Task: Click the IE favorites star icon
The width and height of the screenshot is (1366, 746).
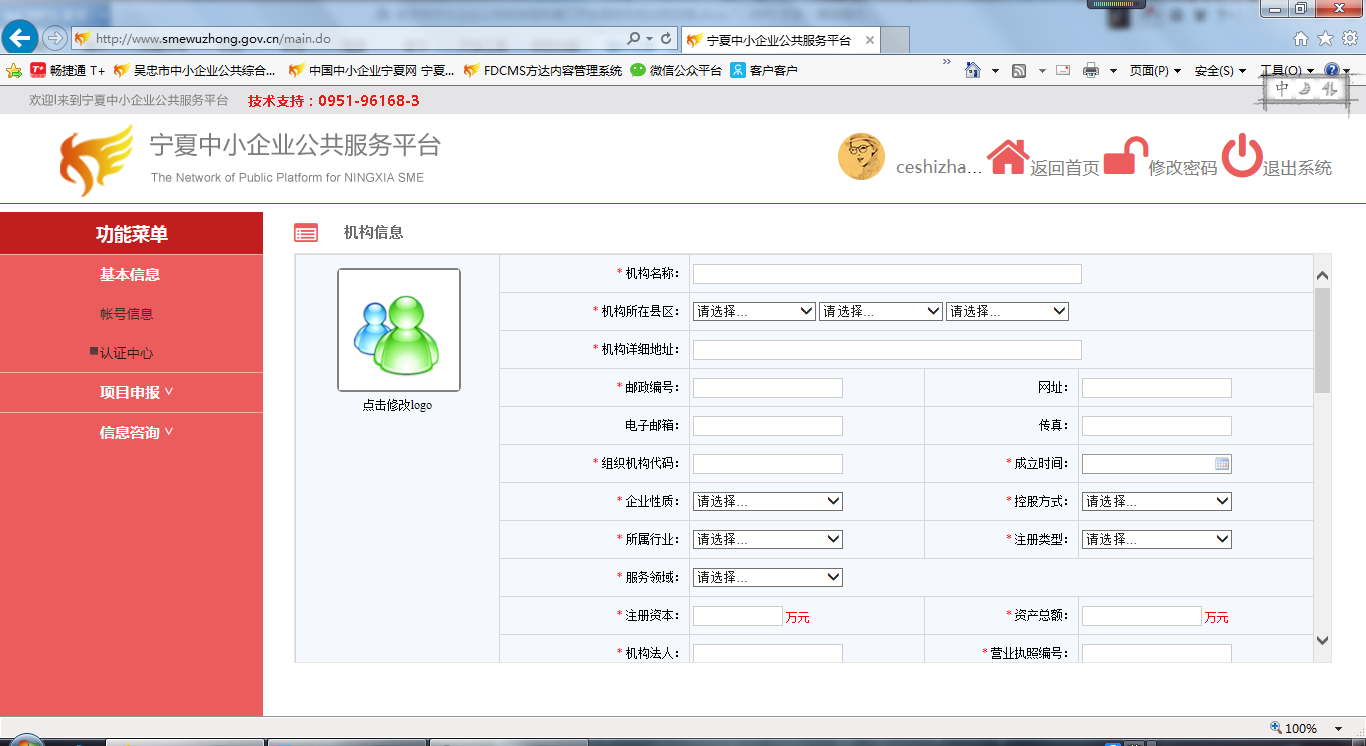Action: click(x=1325, y=39)
